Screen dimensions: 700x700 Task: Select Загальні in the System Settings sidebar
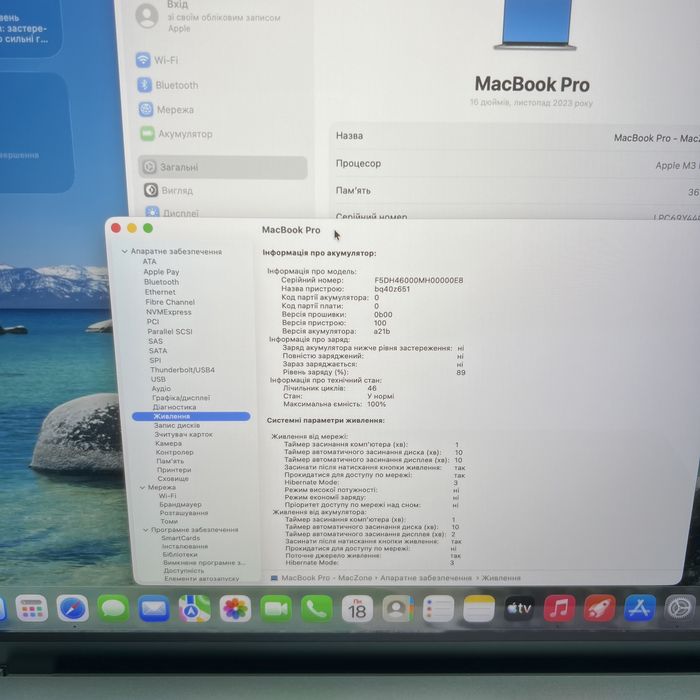point(222,167)
